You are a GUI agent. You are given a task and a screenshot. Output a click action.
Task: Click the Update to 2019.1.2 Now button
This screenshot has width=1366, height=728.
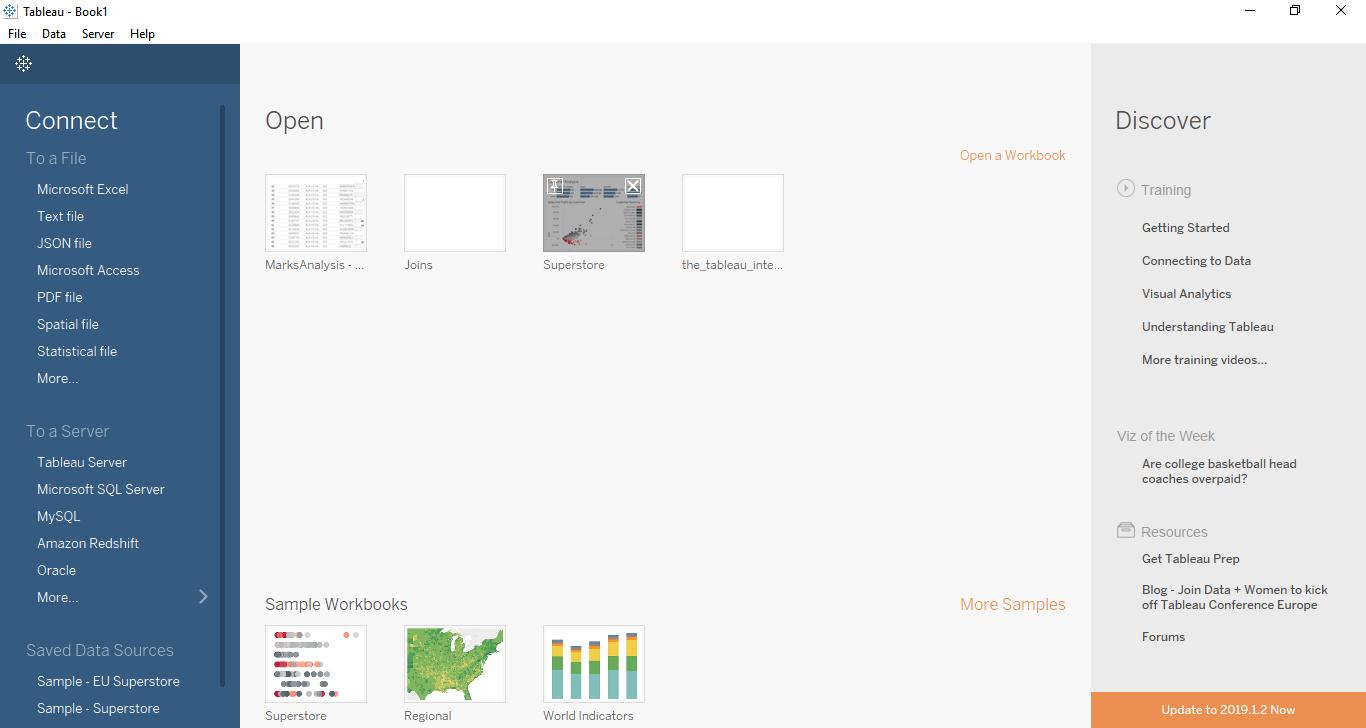pos(1227,710)
